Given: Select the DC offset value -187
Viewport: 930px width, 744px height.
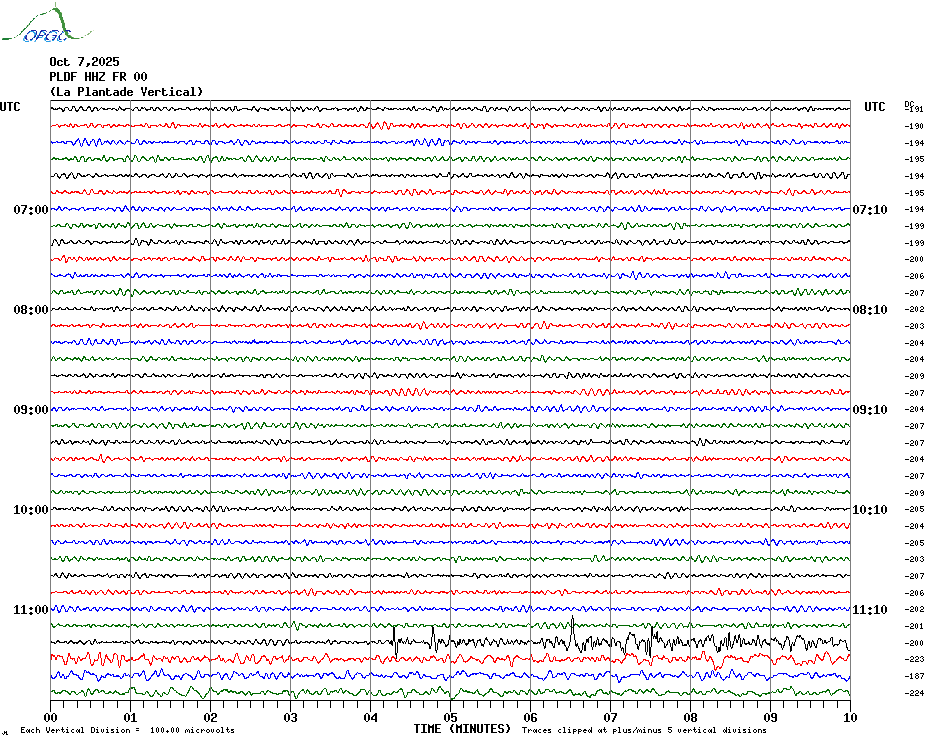Looking at the screenshot, I should click(914, 677).
